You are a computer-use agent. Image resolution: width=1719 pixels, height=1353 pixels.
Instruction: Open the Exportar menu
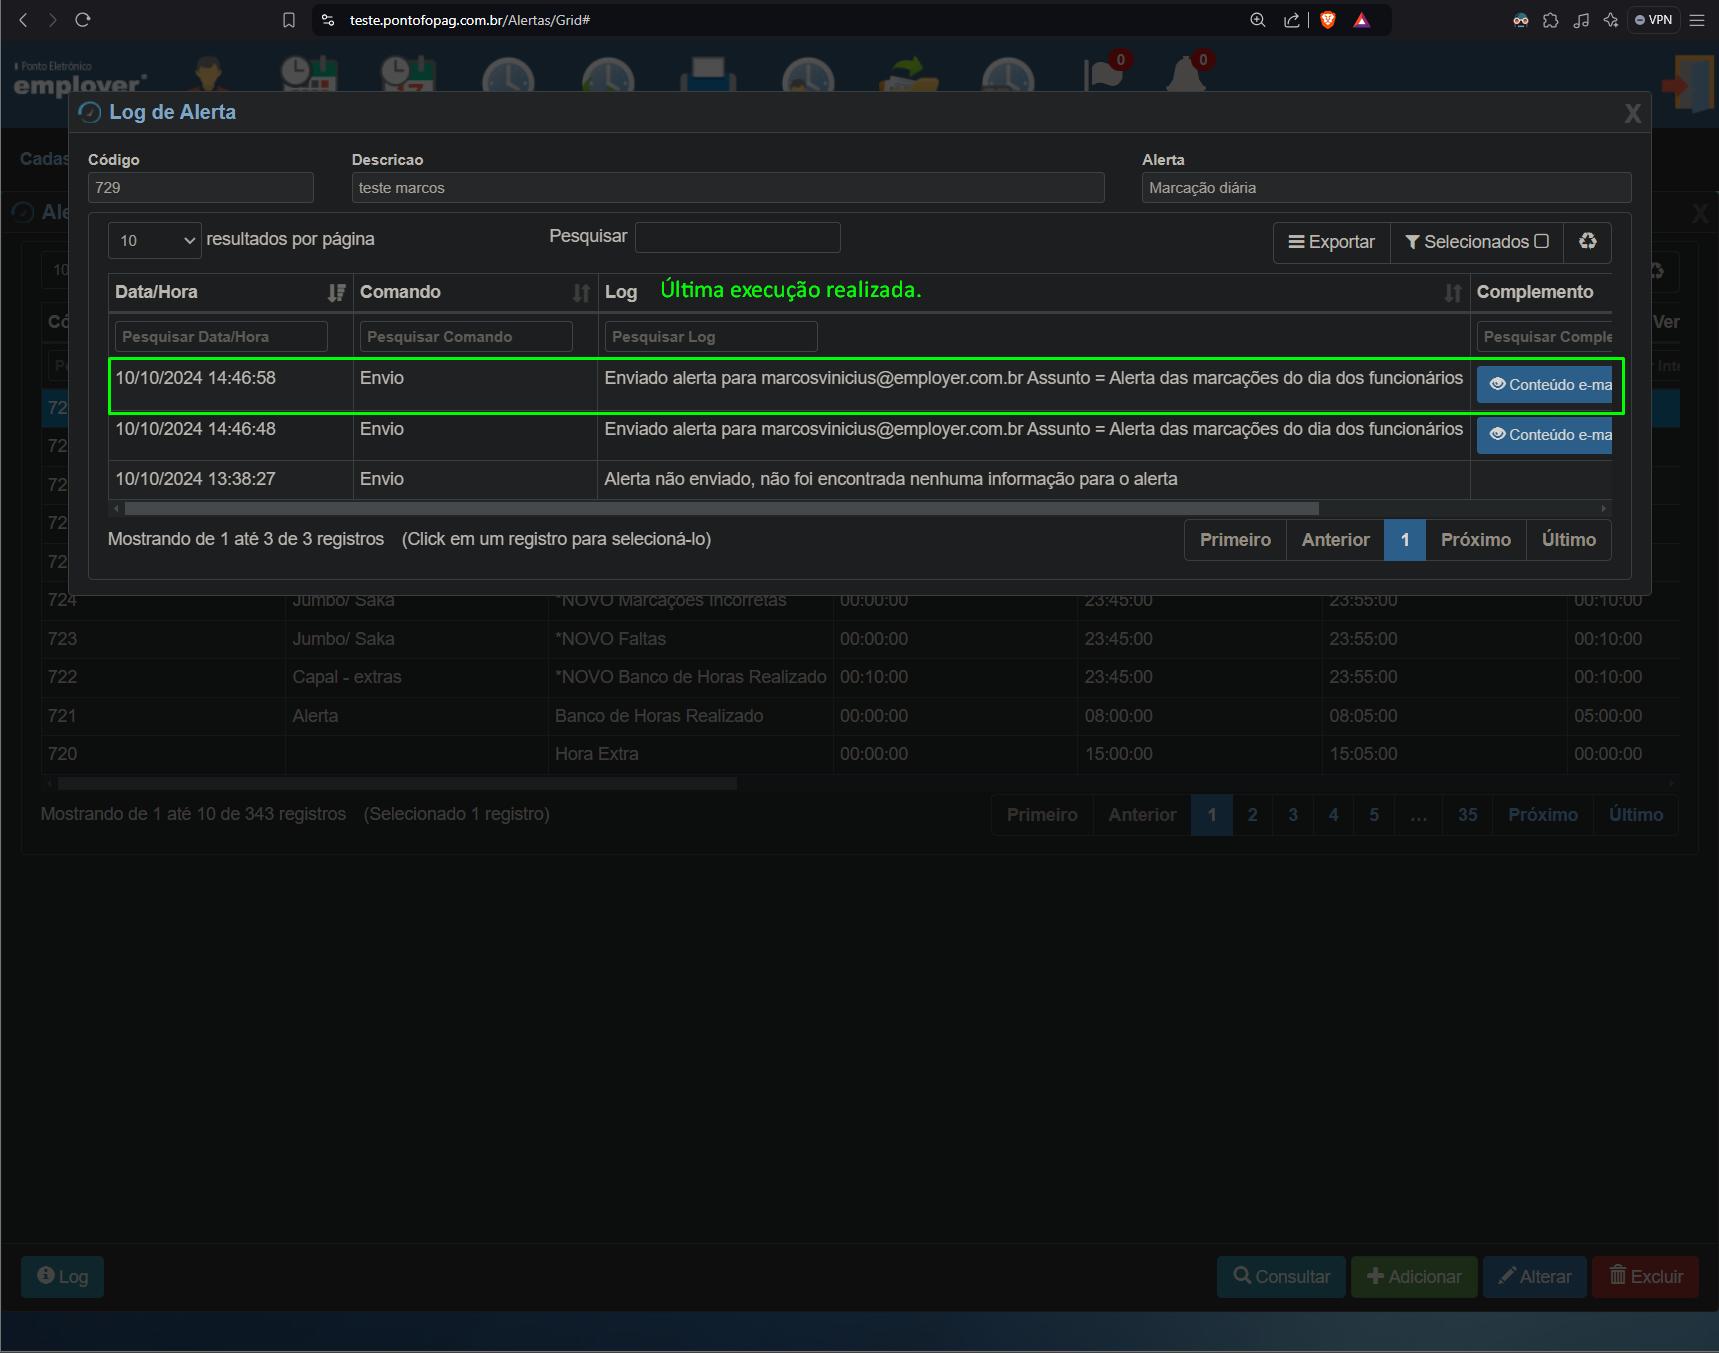[x=1332, y=242]
